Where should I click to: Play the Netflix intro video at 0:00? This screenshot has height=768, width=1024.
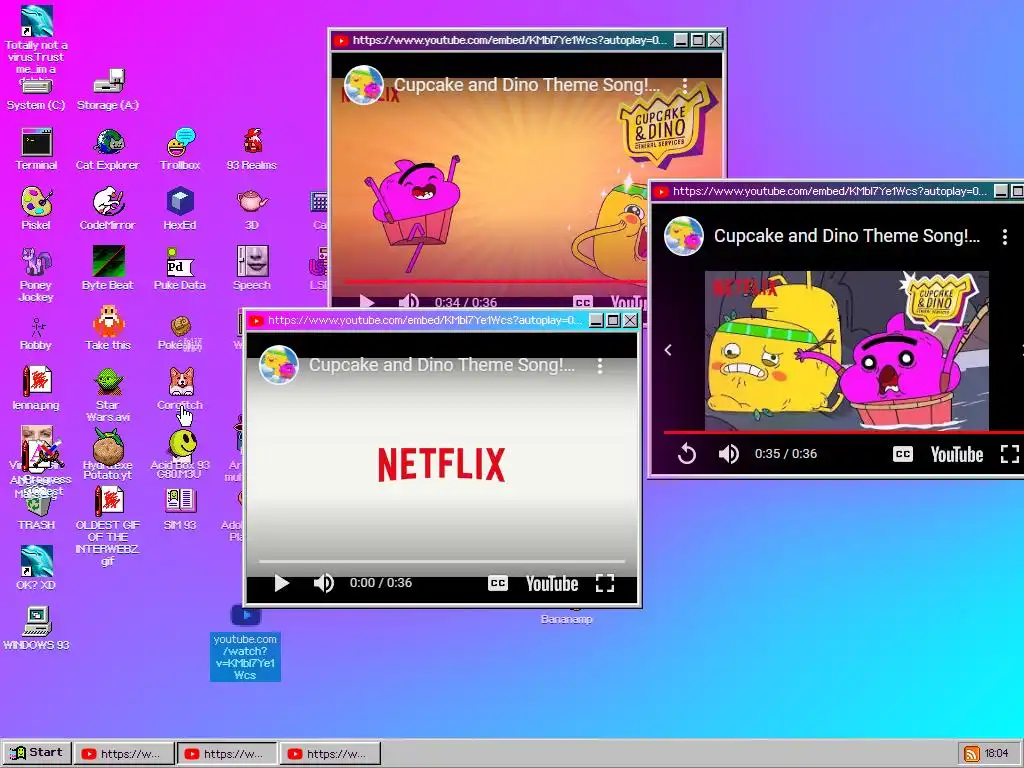tap(281, 583)
